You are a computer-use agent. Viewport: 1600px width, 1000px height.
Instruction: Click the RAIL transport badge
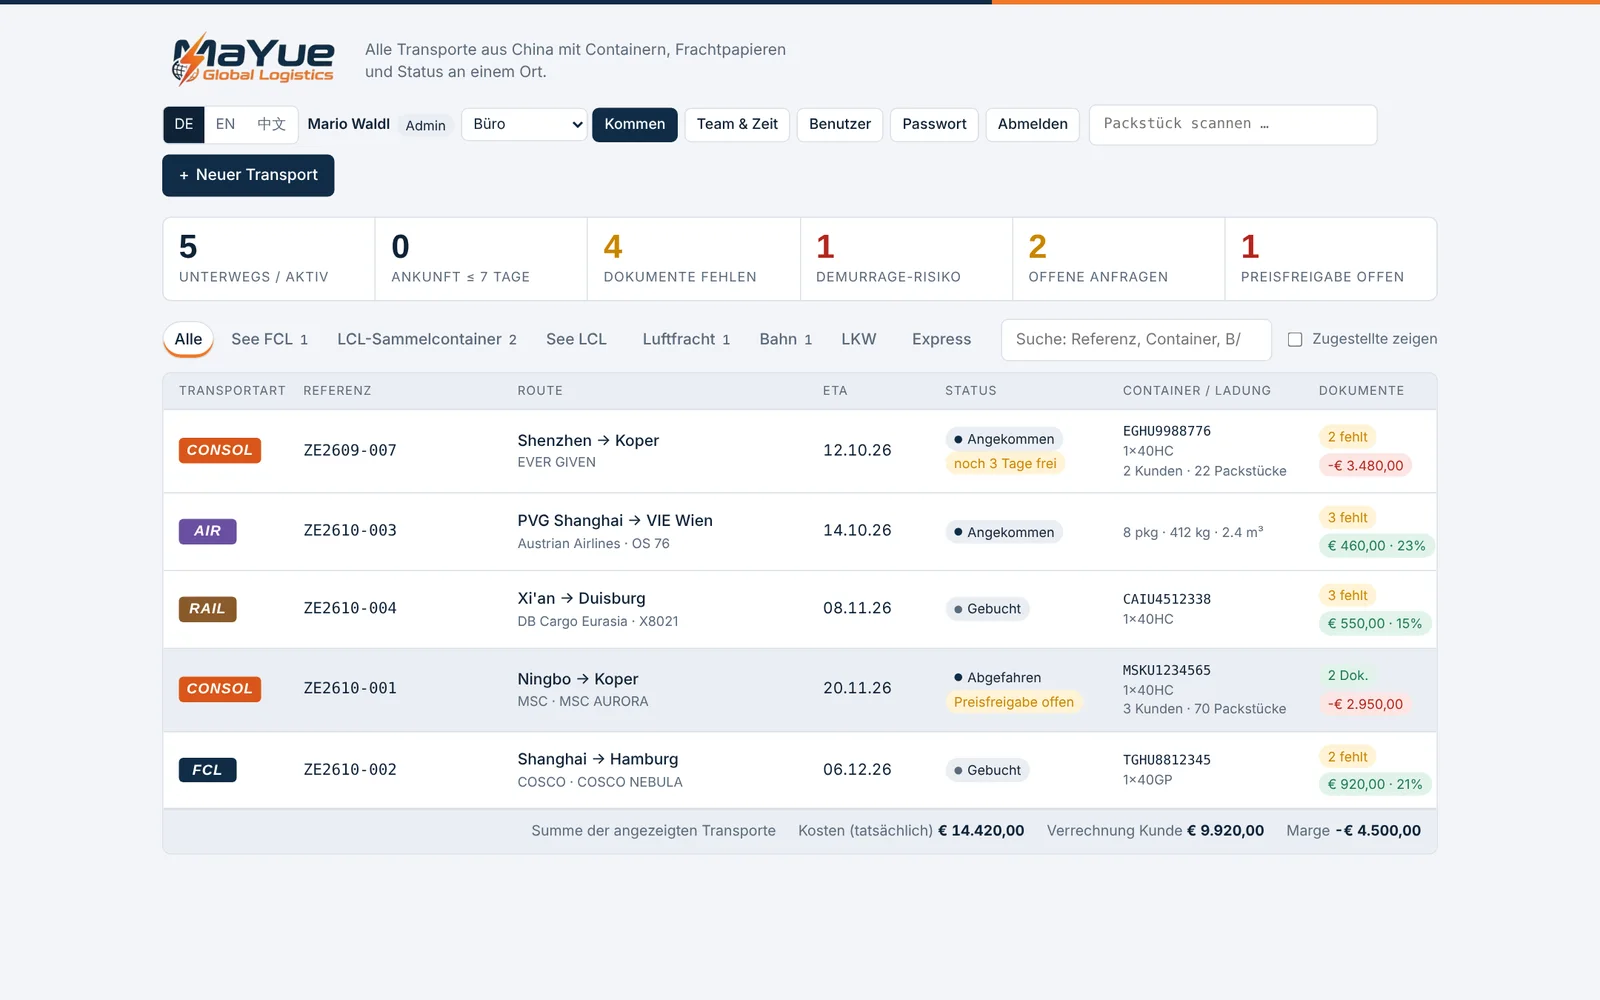(207, 608)
